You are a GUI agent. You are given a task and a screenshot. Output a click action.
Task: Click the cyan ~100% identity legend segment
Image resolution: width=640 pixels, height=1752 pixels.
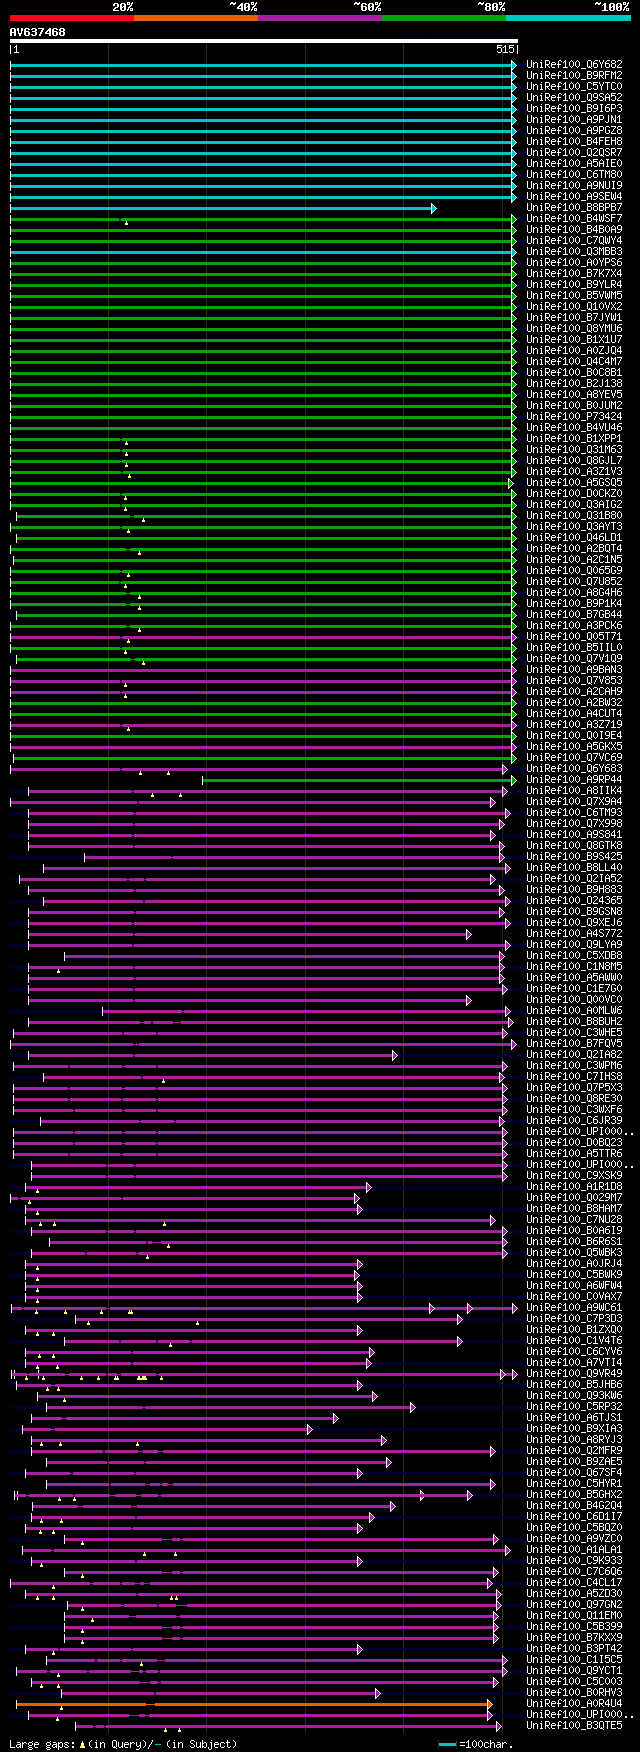tap(568, 18)
